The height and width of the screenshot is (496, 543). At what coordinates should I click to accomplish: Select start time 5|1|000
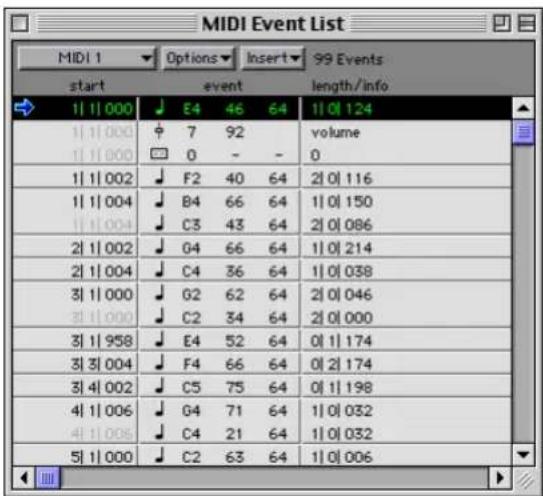(101, 457)
